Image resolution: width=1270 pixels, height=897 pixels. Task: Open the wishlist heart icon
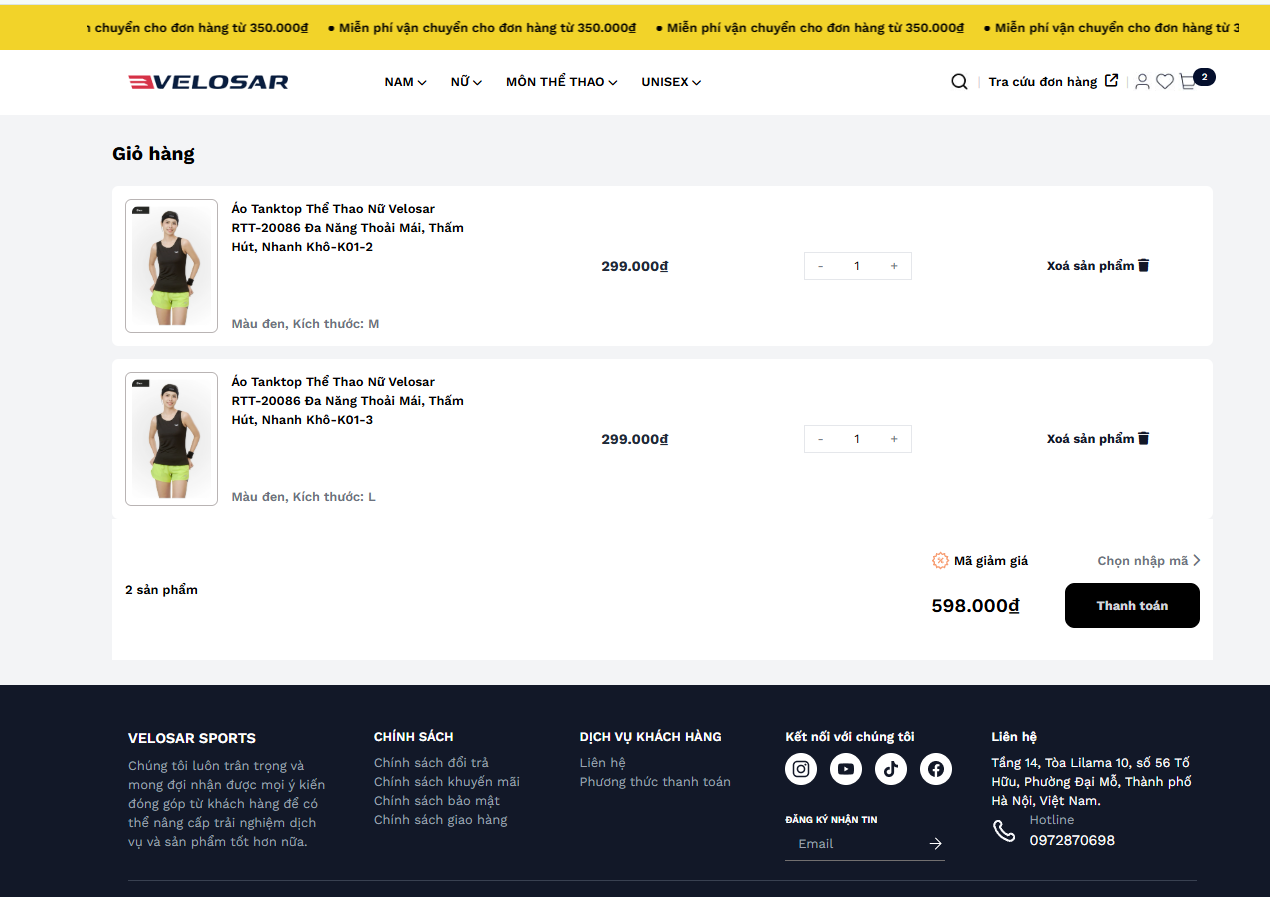1165,82
